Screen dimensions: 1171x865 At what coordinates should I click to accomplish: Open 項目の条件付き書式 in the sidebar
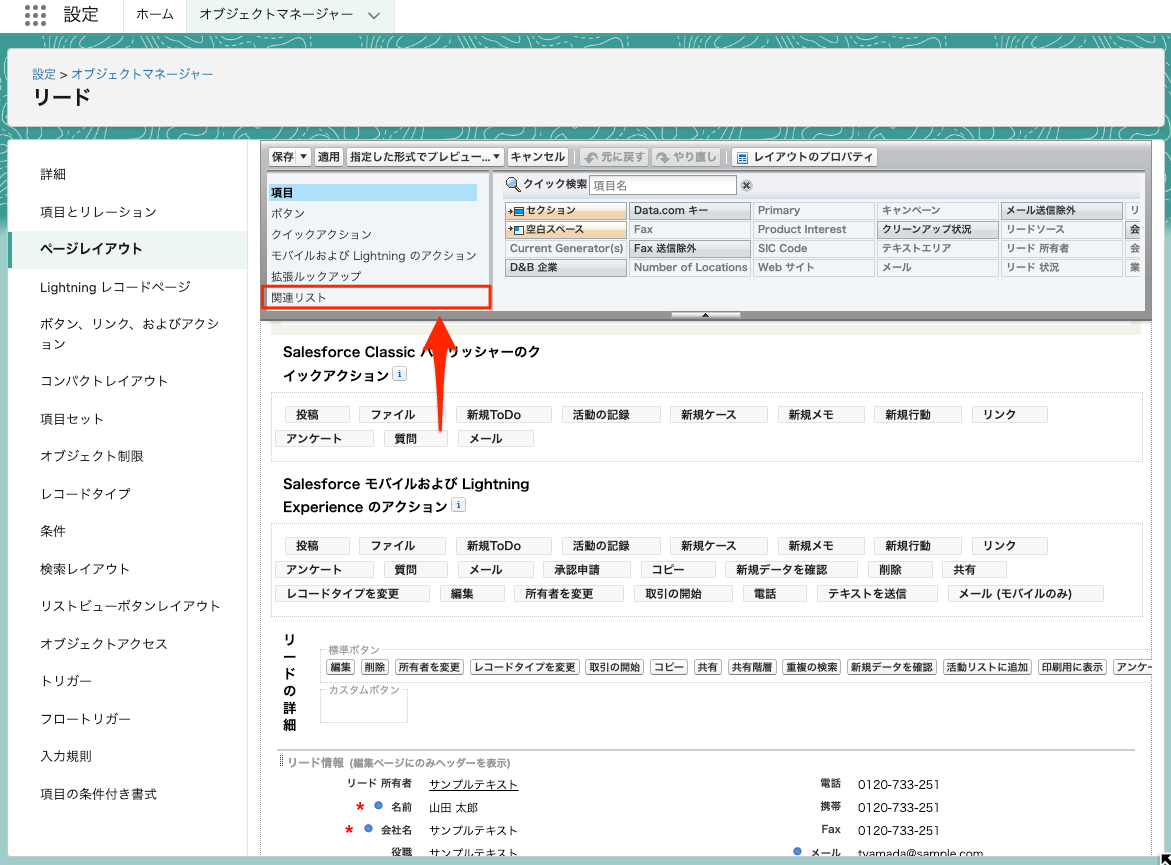tap(99, 794)
